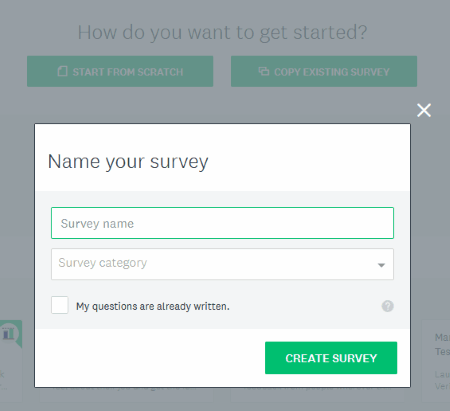Close the Name your survey dialog
Viewport: 450px width, 411px height.
click(424, 110)
